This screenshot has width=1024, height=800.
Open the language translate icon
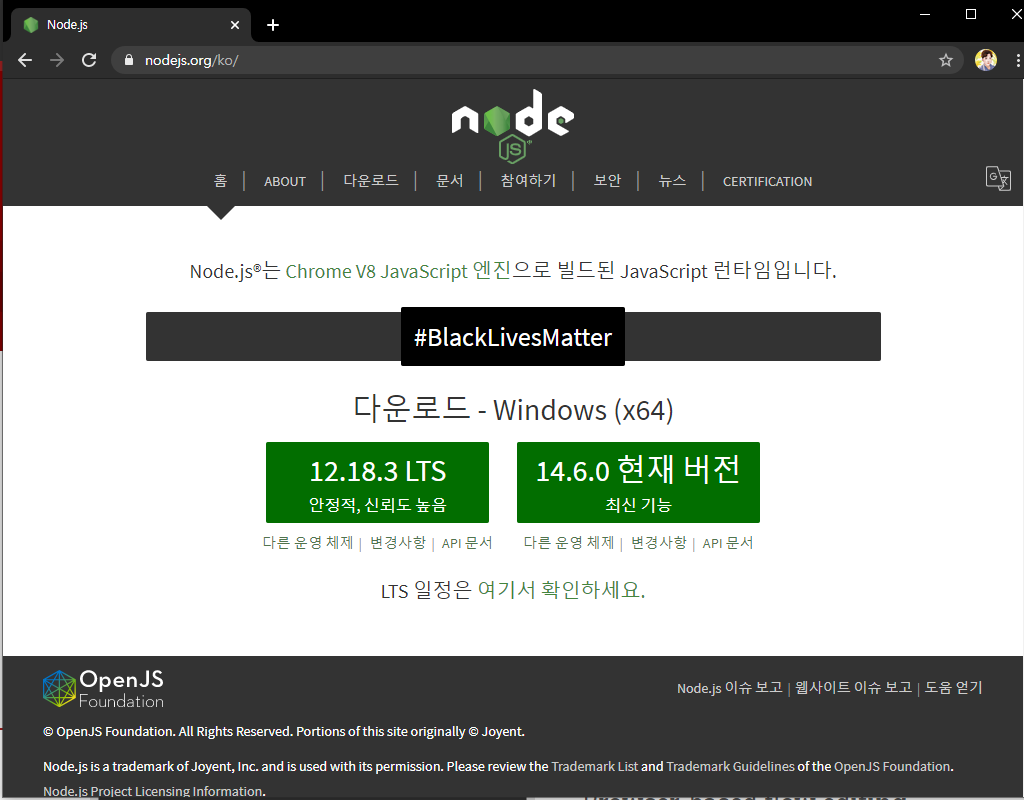[x=998, y=178]
